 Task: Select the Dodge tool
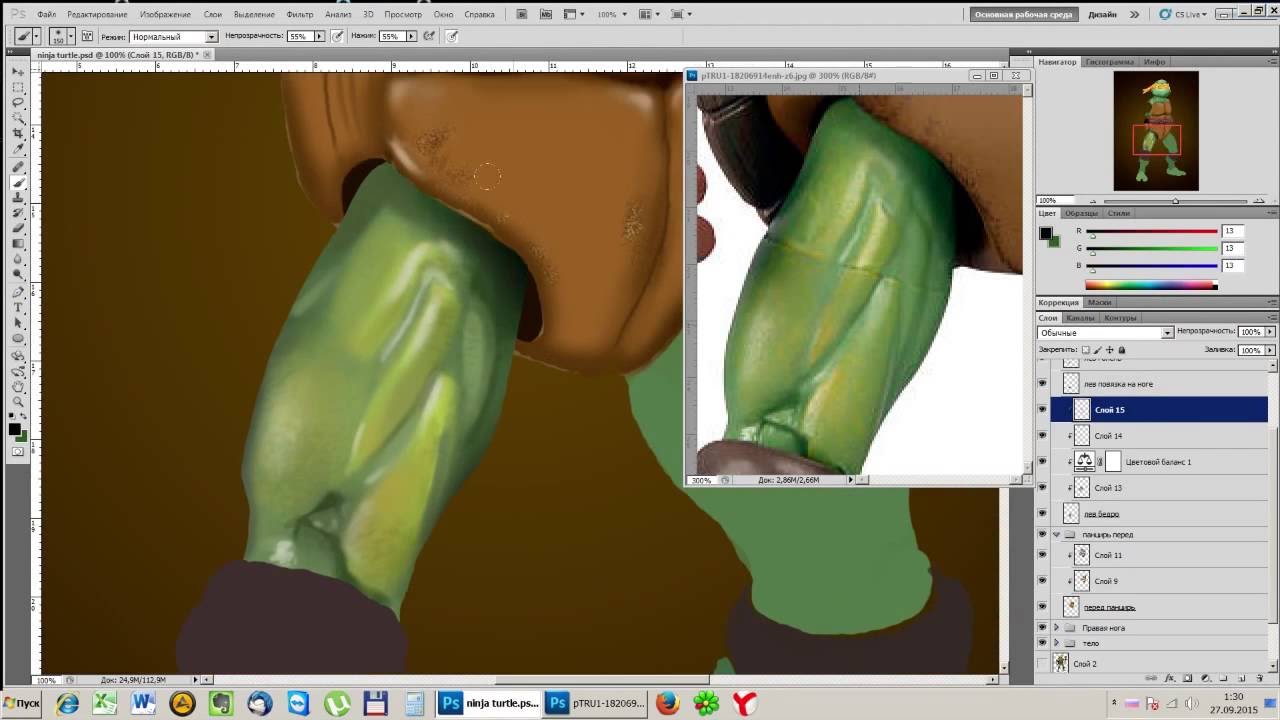pyautogui.click(x=18, y=274)
